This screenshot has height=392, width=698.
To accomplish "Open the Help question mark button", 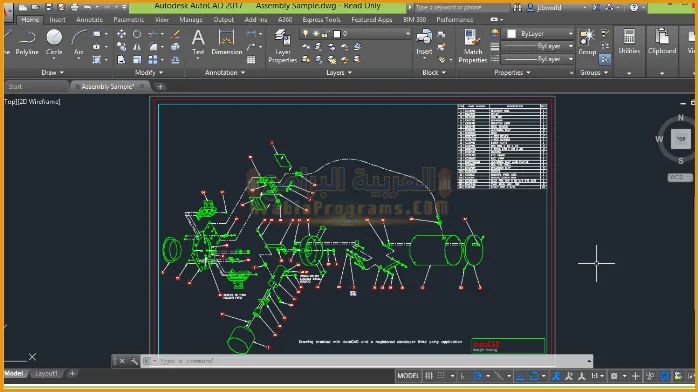I will pyautogui.click(x=634, y=8).
